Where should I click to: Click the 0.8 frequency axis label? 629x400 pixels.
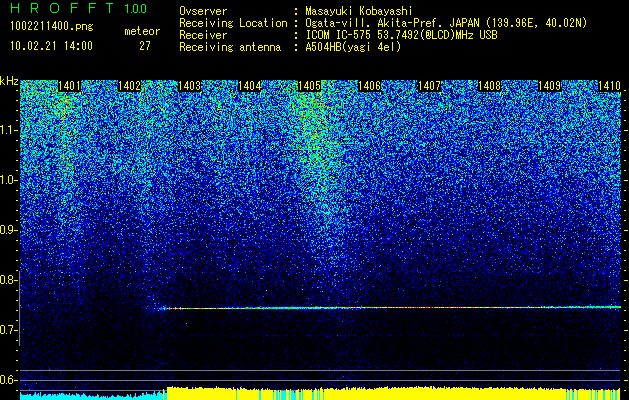pyautogui.click(x=8, y=280)
